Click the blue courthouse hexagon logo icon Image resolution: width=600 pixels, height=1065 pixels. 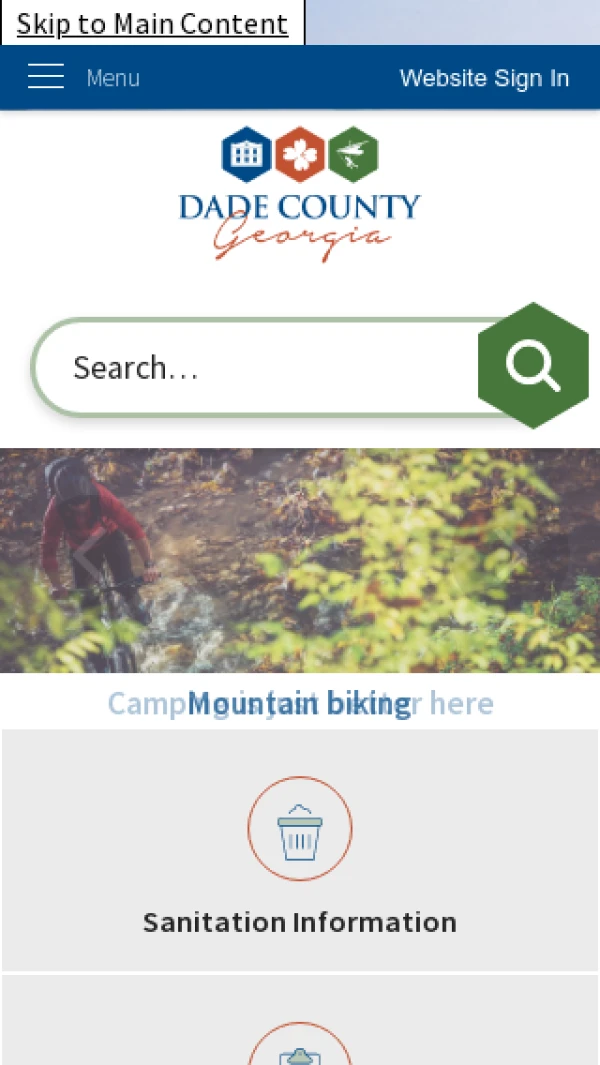pos(247,154)
